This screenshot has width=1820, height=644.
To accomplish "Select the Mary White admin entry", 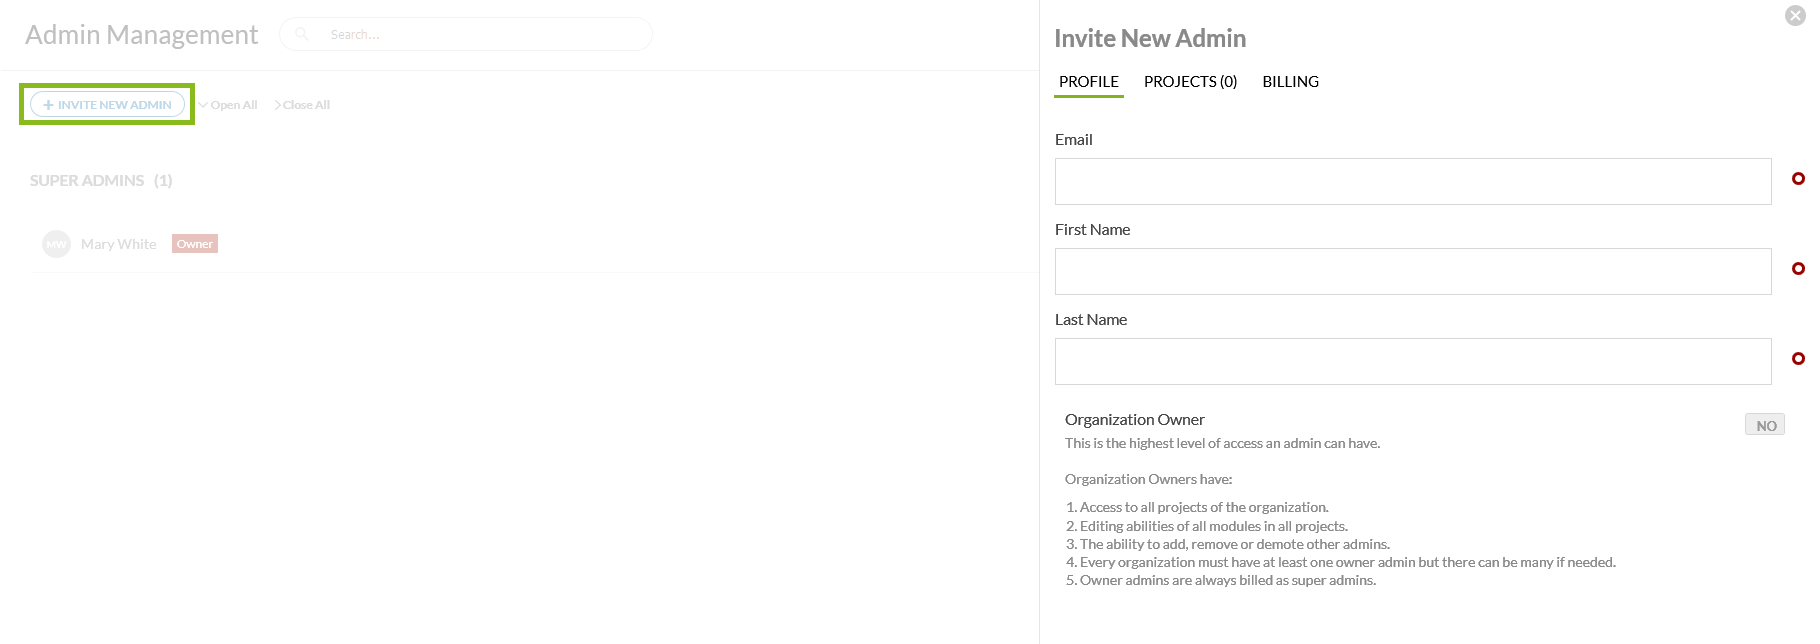I will coord(118,244).
